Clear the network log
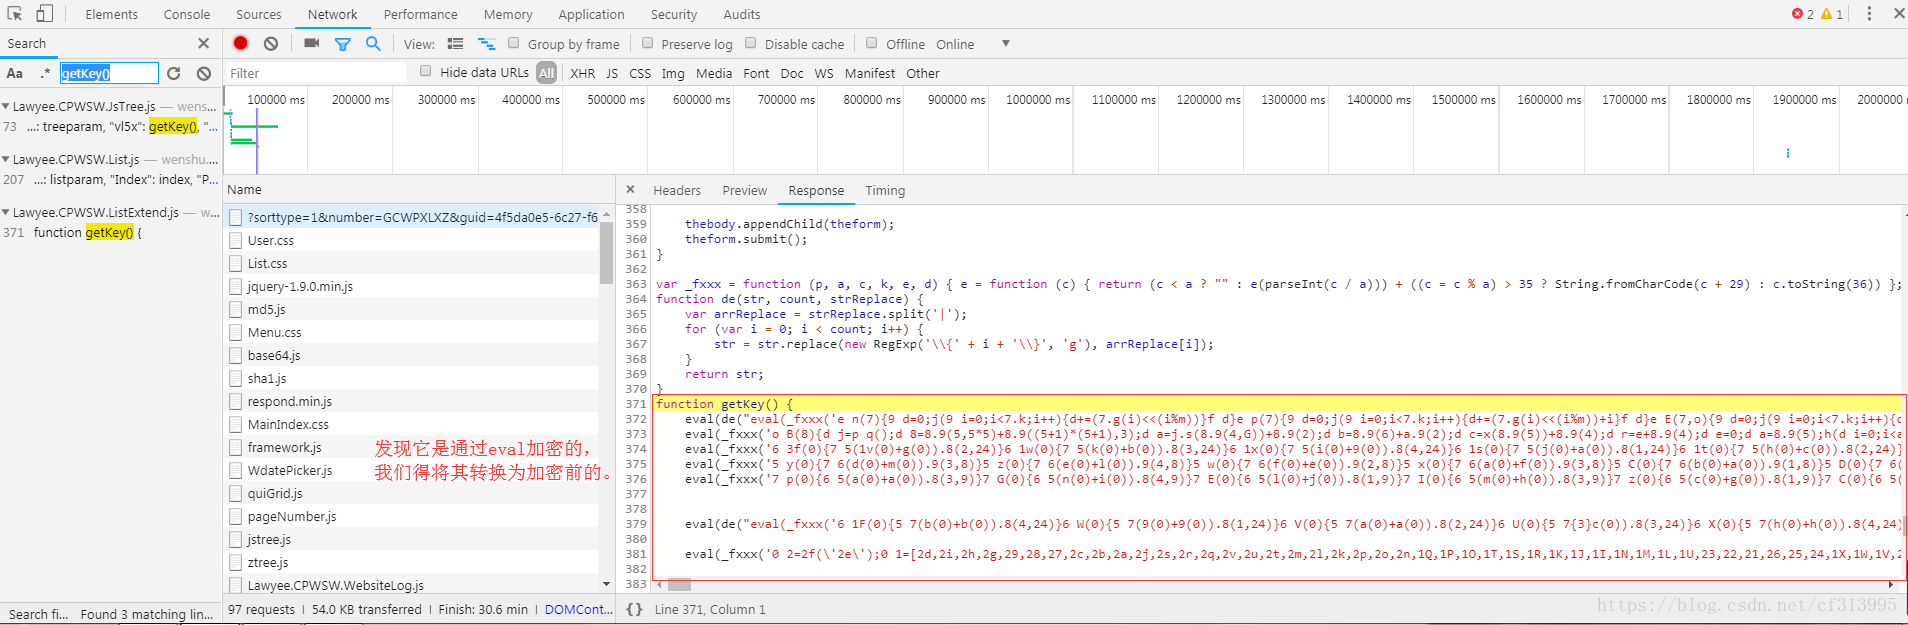This screenshot has width=1908, height=625. (271, 43)
